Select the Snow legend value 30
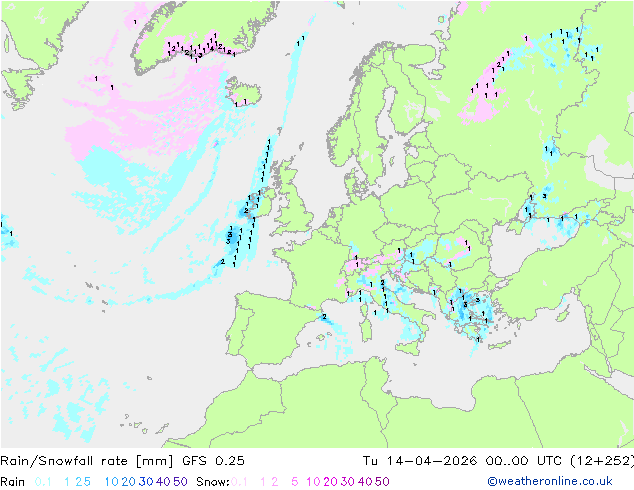The width and height of the screenshot is (634, 490). point(348,482)
